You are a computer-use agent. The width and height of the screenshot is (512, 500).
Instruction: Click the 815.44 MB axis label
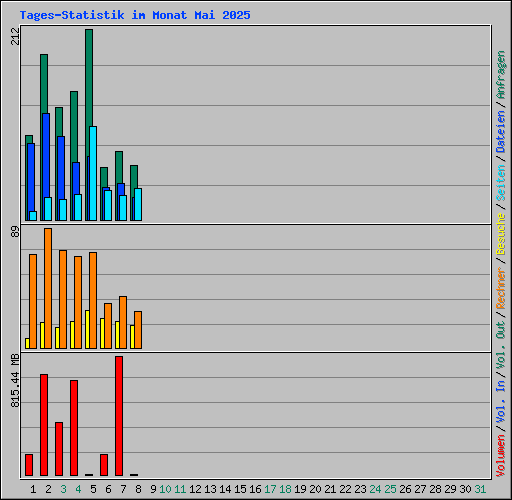(15, 380)
